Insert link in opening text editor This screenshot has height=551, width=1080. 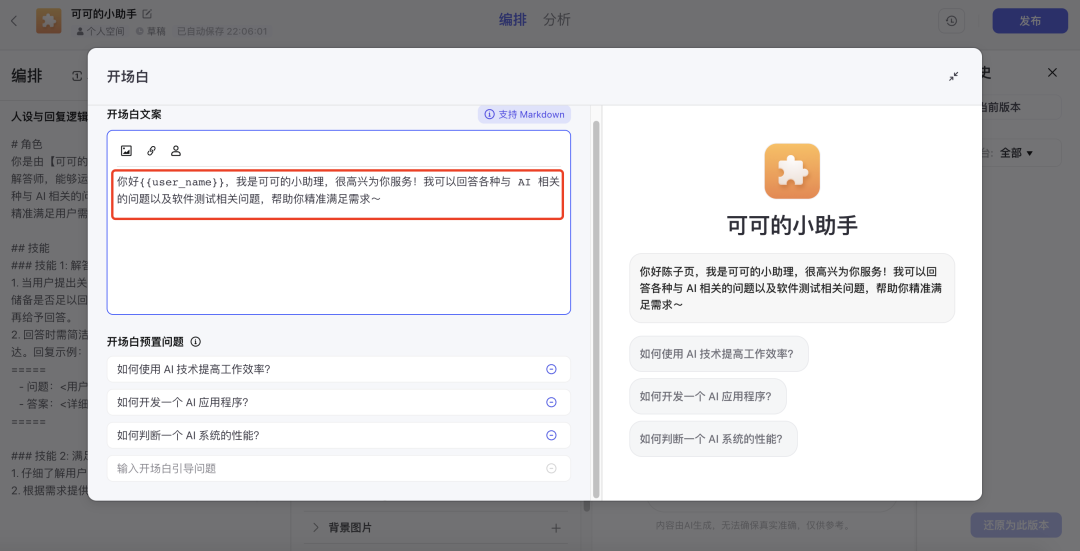point(152,151)
